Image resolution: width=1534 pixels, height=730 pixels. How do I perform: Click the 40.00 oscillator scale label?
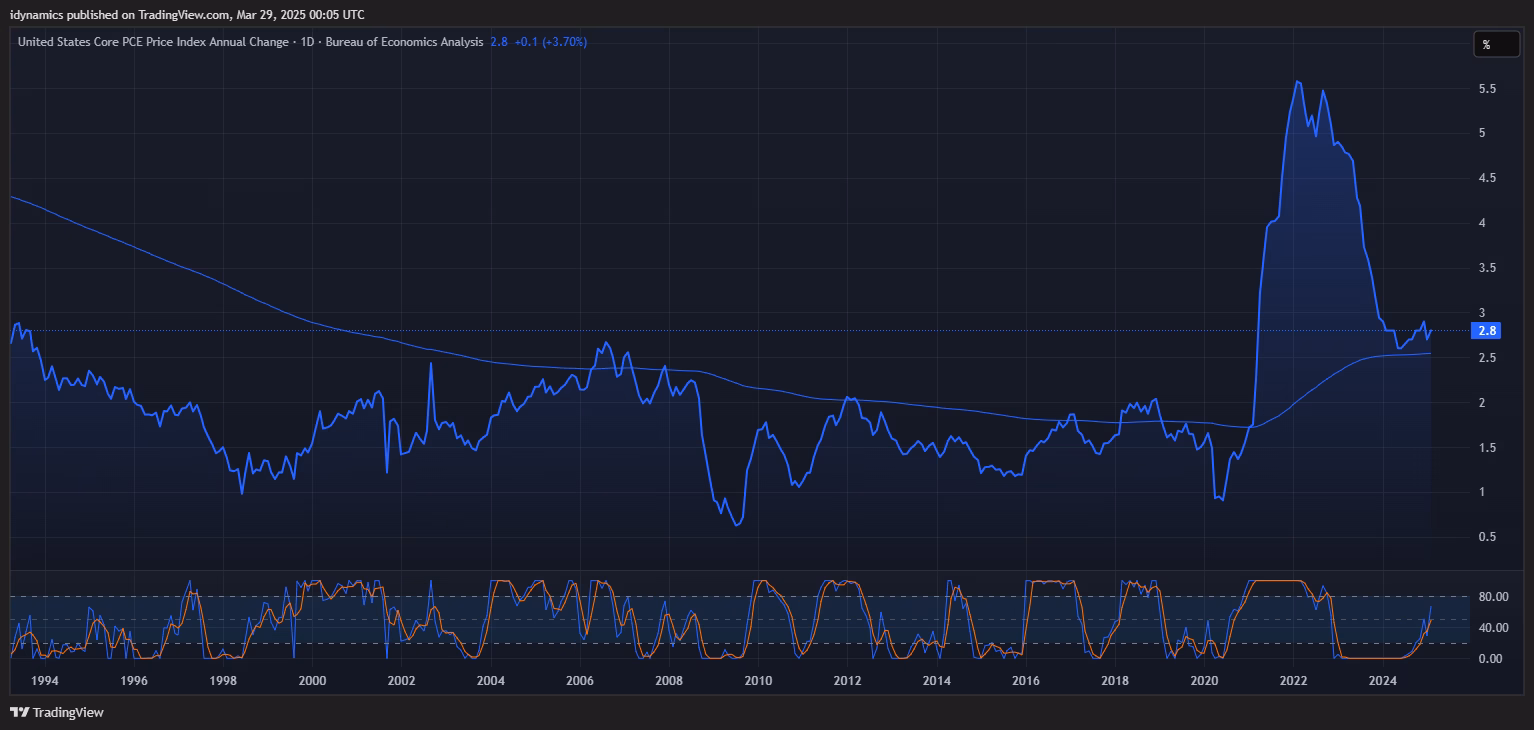(x=1493, y=628)
